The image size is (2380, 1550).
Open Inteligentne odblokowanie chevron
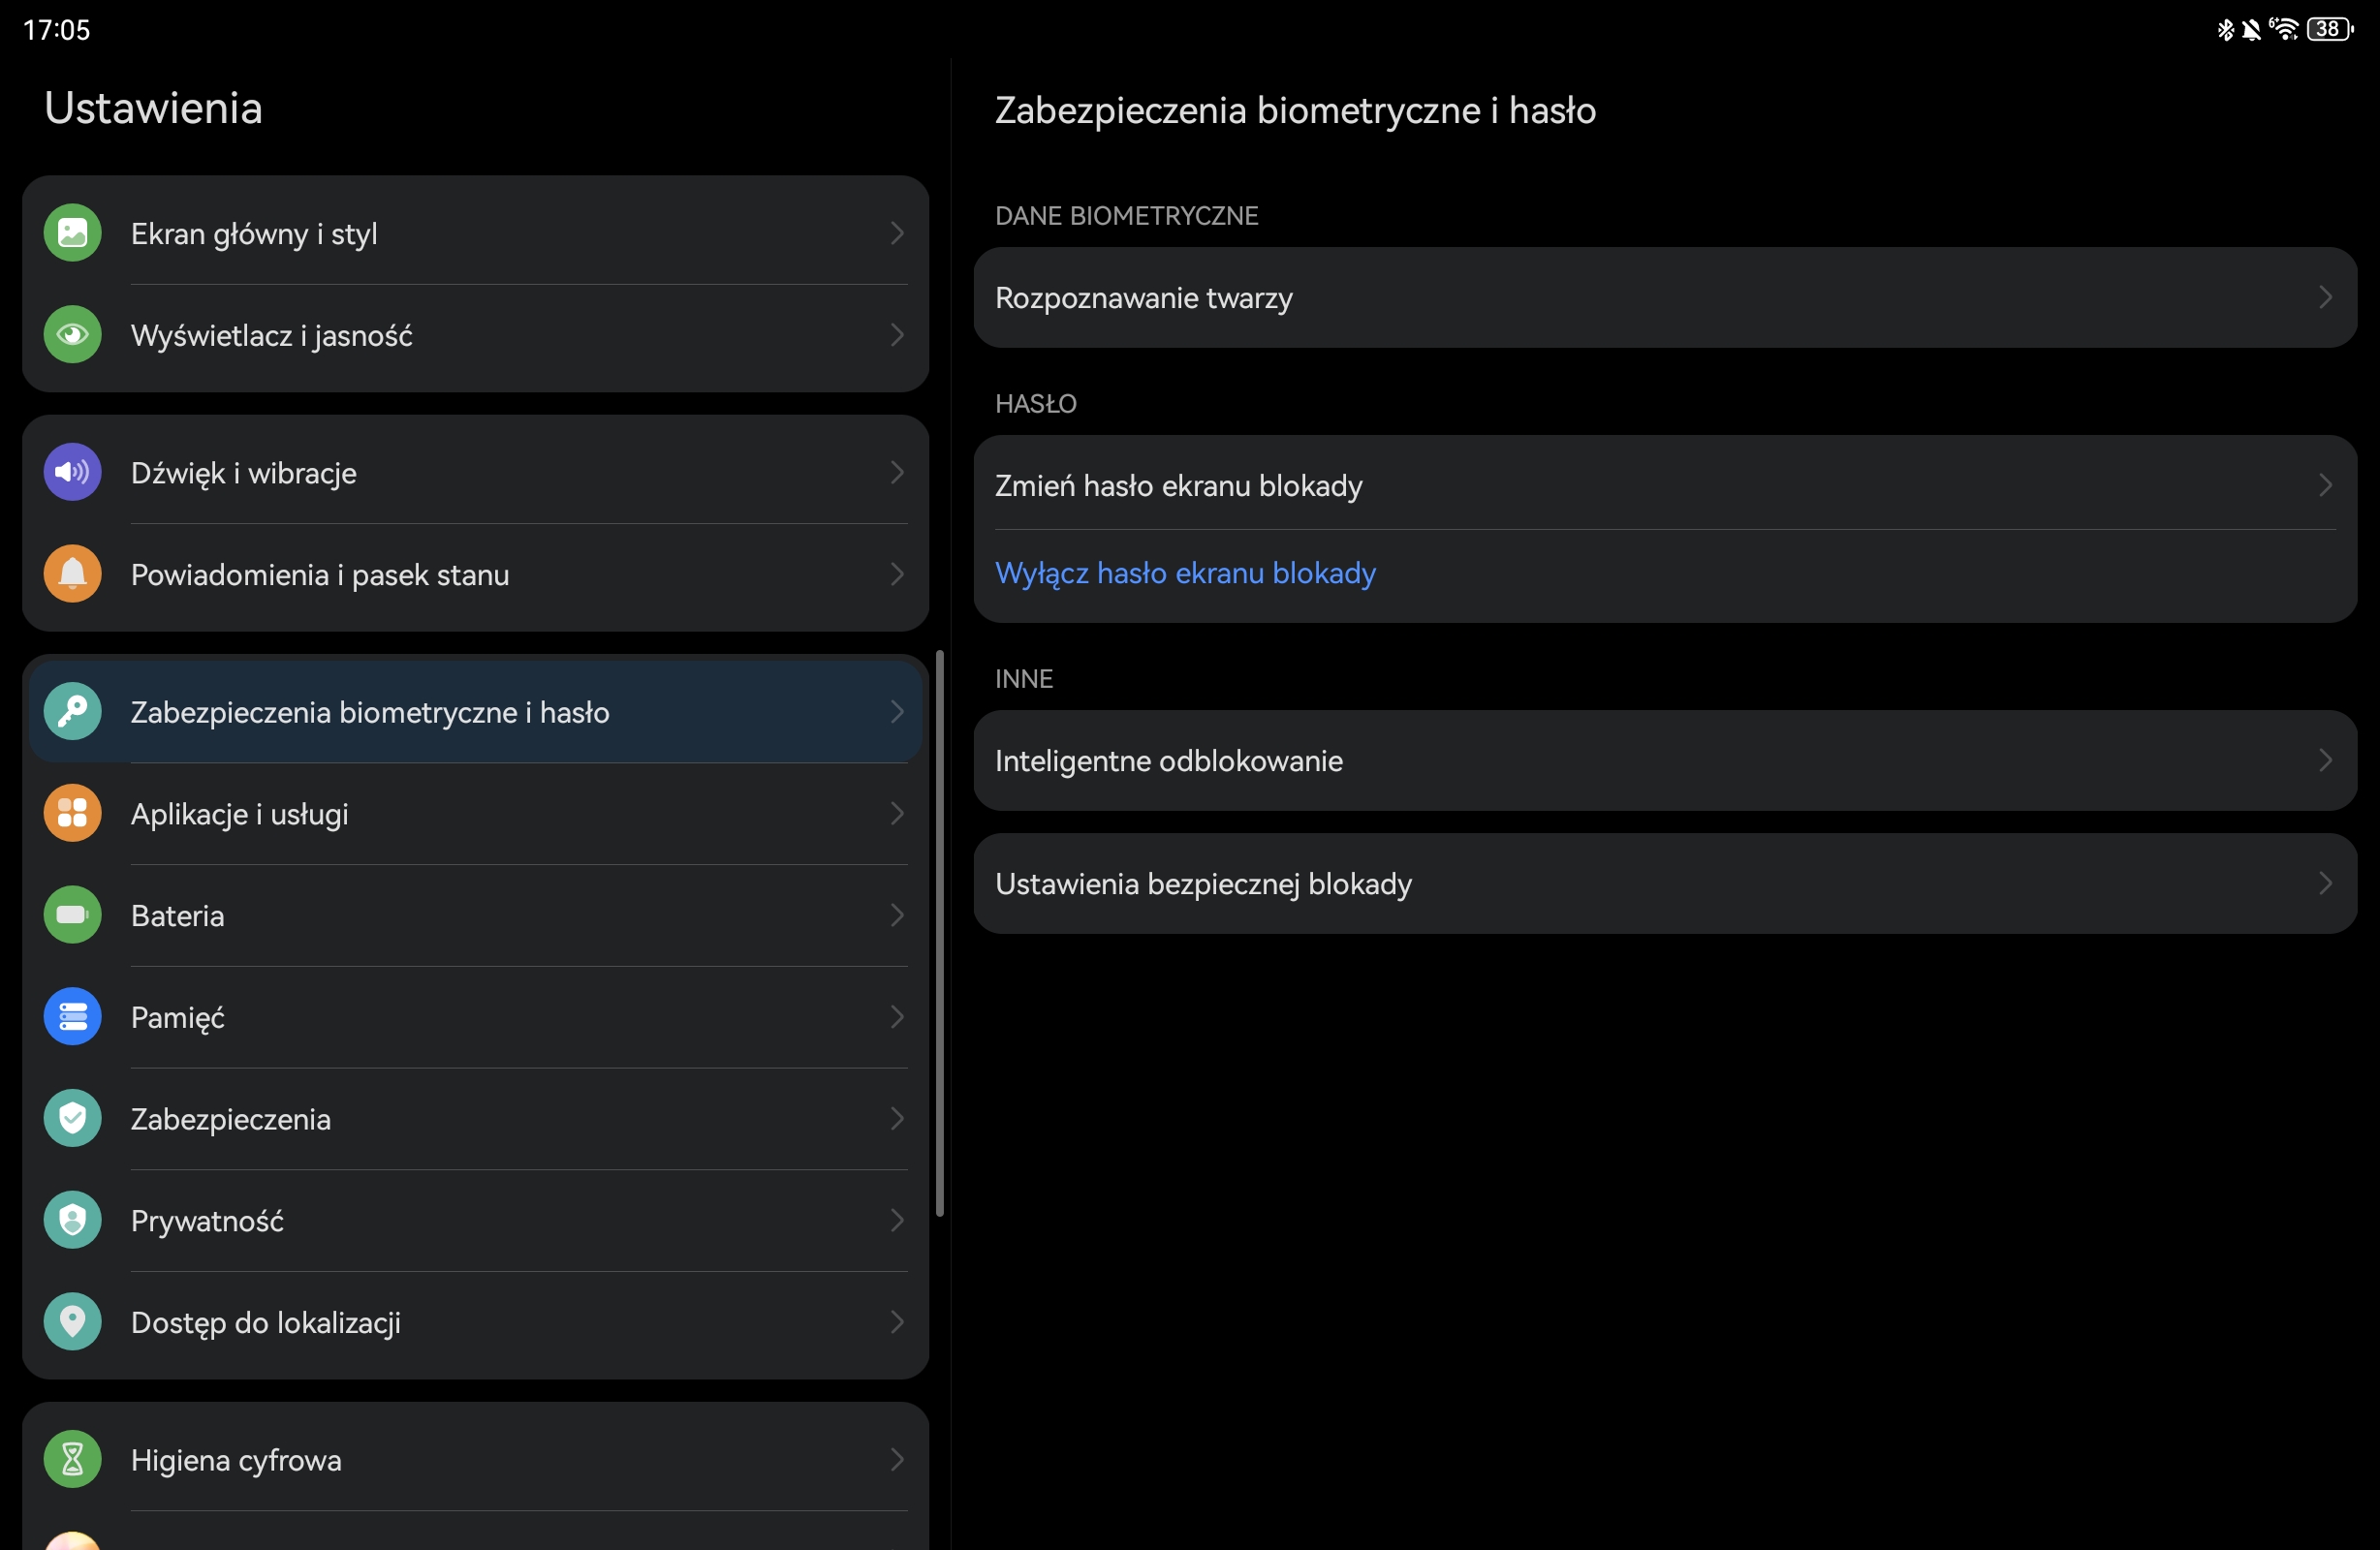click(x=2325, y=760)
